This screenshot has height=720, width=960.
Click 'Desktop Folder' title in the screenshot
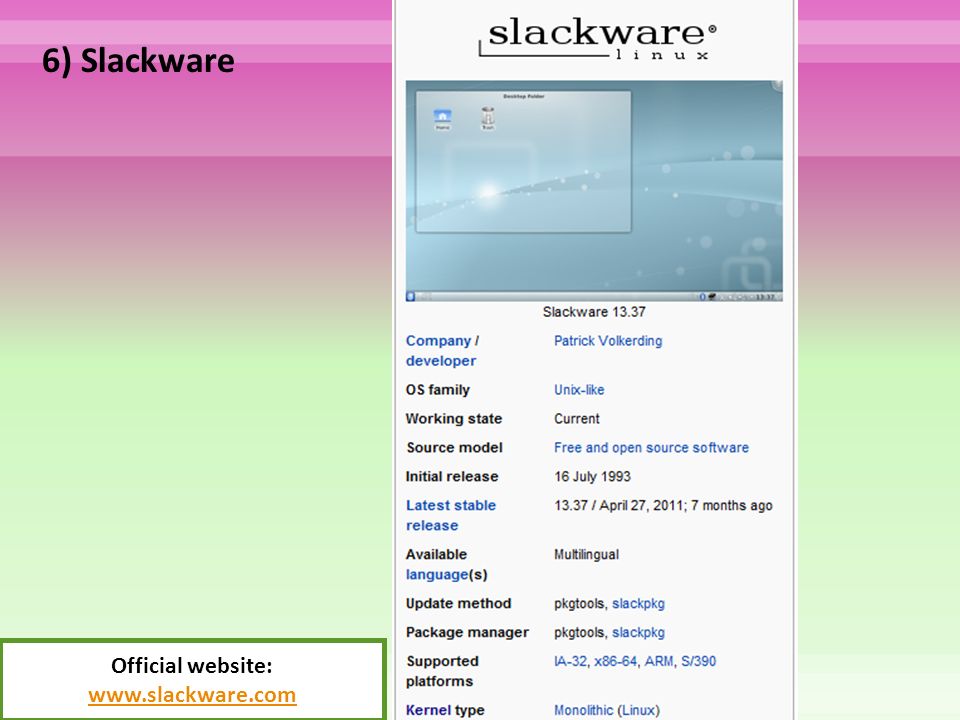coord(523,96)
